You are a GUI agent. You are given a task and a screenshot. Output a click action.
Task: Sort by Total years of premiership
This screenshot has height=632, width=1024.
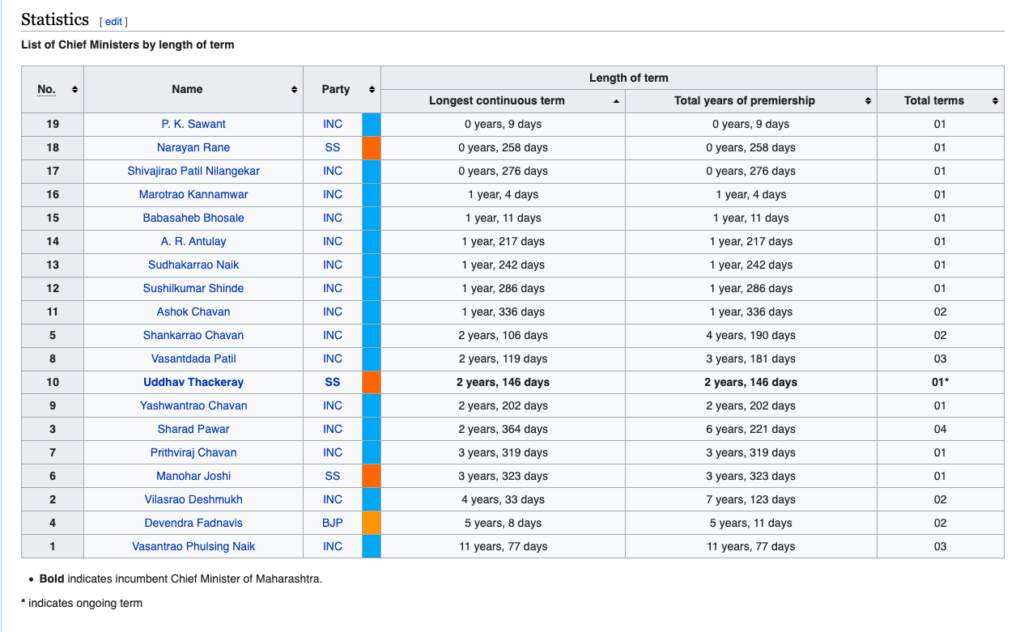(867, 101)
